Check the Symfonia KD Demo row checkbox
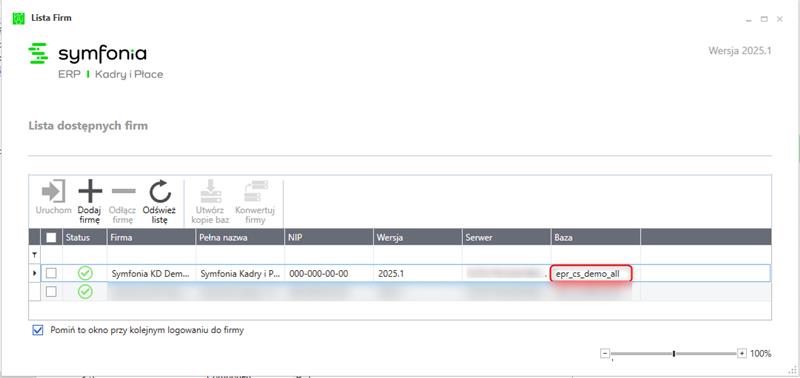Screen dimensions: 800x378 coord(52,273)
